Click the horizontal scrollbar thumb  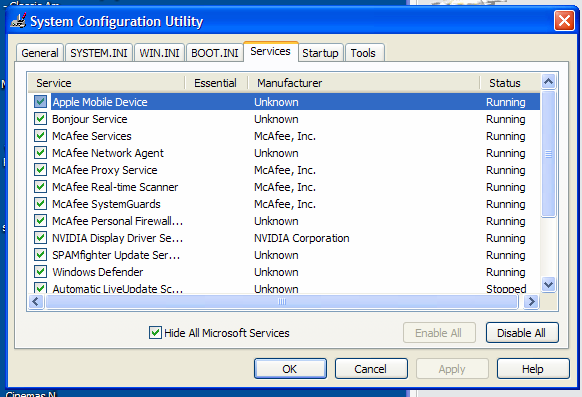tap(282, 302)
